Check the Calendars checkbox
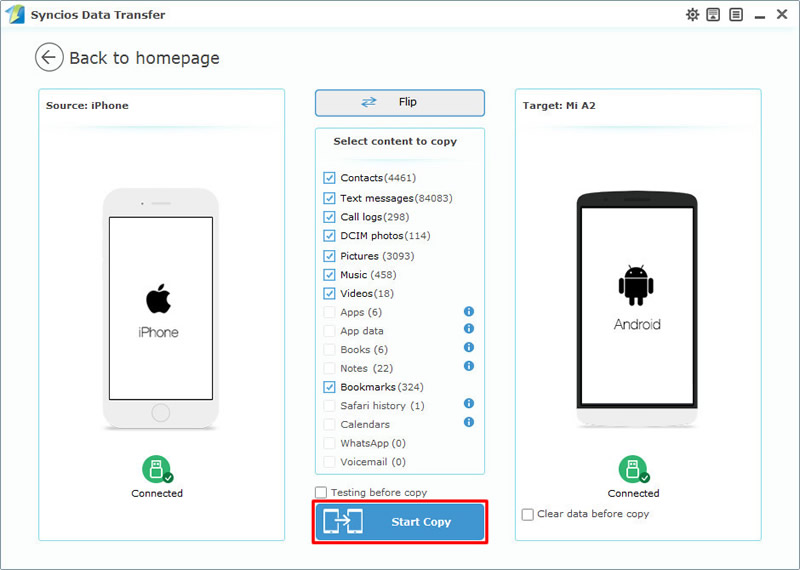 329,424
